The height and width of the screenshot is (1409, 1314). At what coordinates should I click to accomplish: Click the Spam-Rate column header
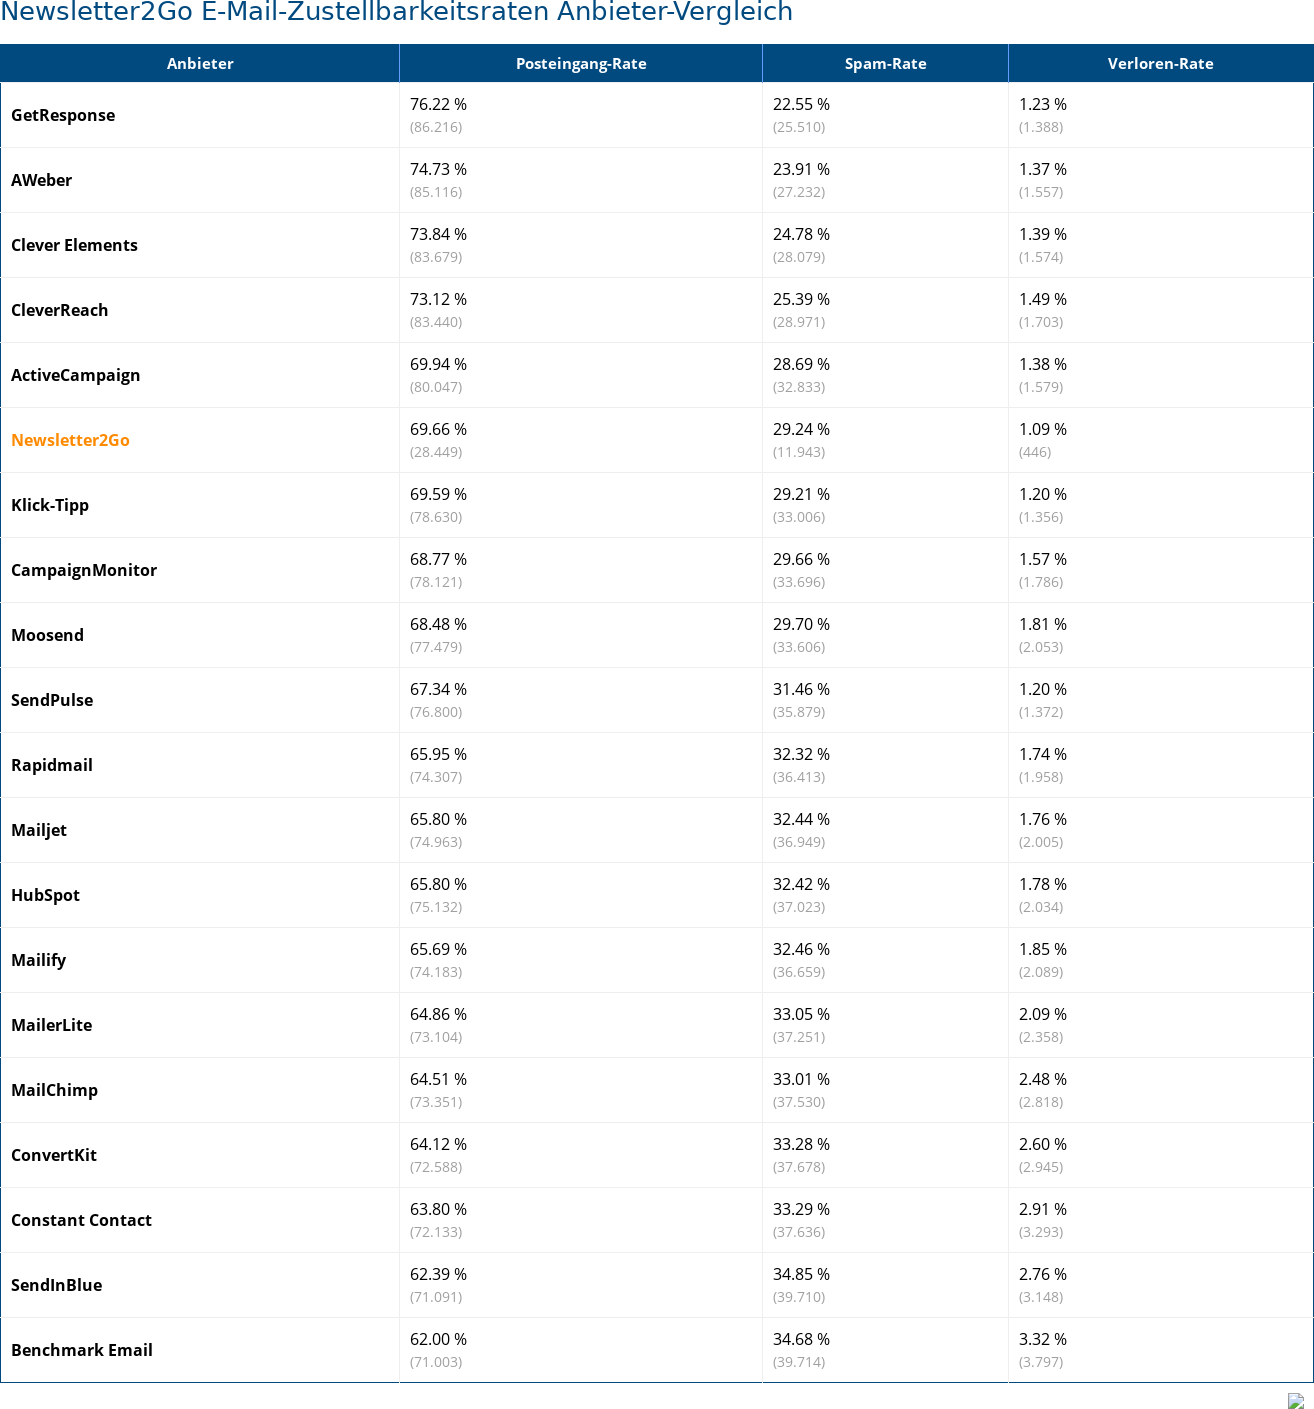tap(885, 64)
